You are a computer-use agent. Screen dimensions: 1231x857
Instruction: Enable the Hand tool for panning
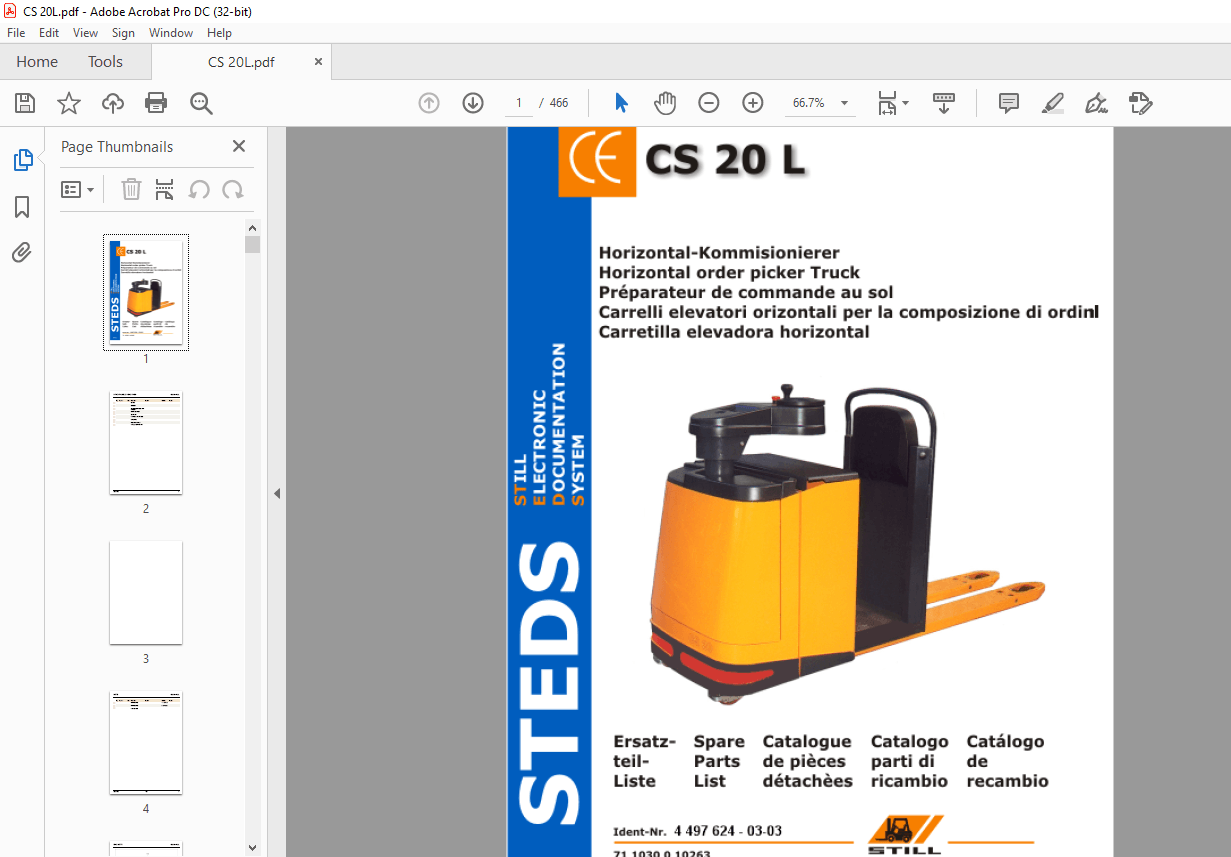[x=664, y=103]
